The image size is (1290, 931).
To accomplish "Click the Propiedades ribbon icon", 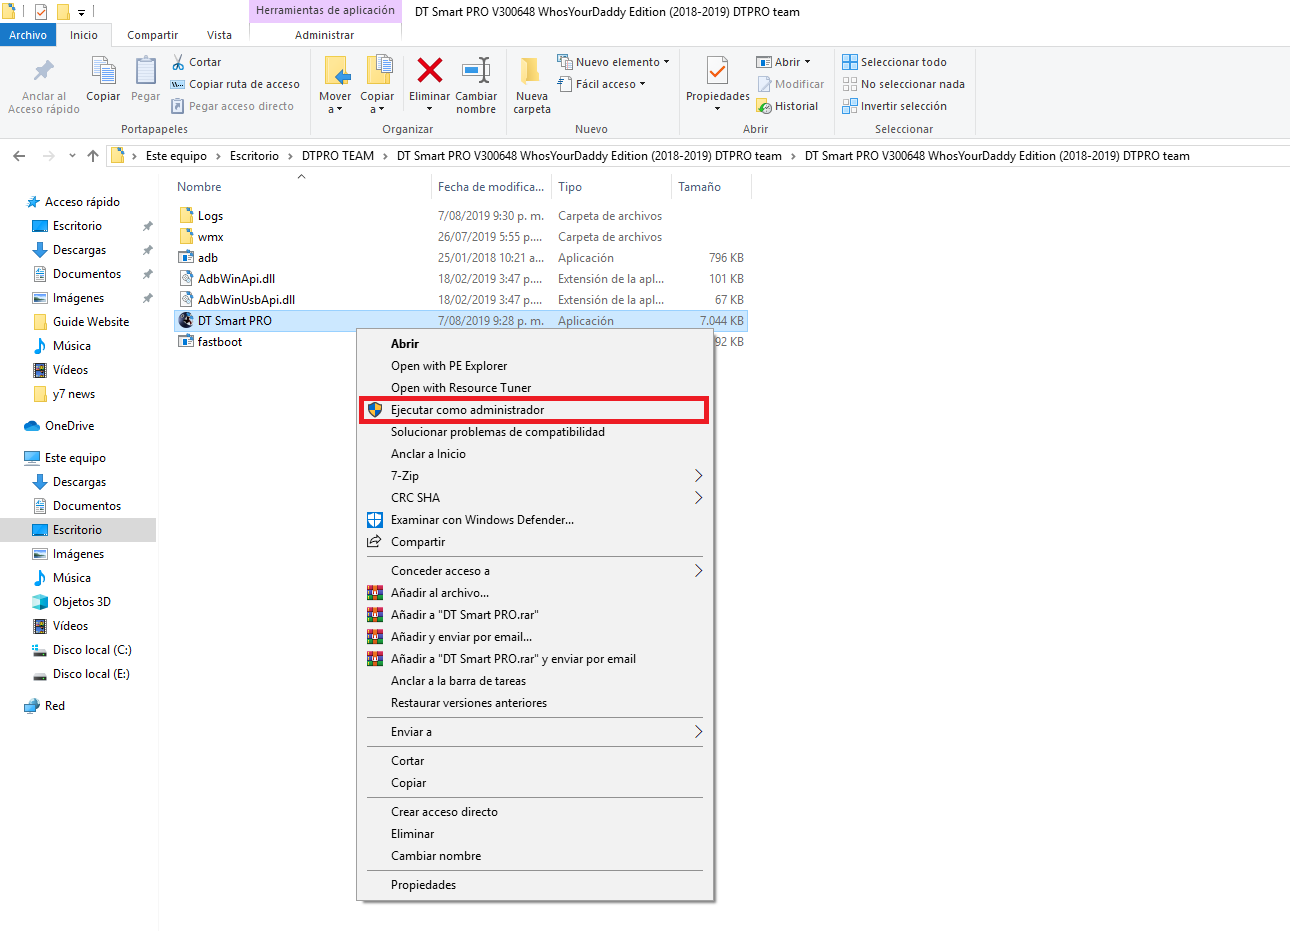I will coord(717,71).
